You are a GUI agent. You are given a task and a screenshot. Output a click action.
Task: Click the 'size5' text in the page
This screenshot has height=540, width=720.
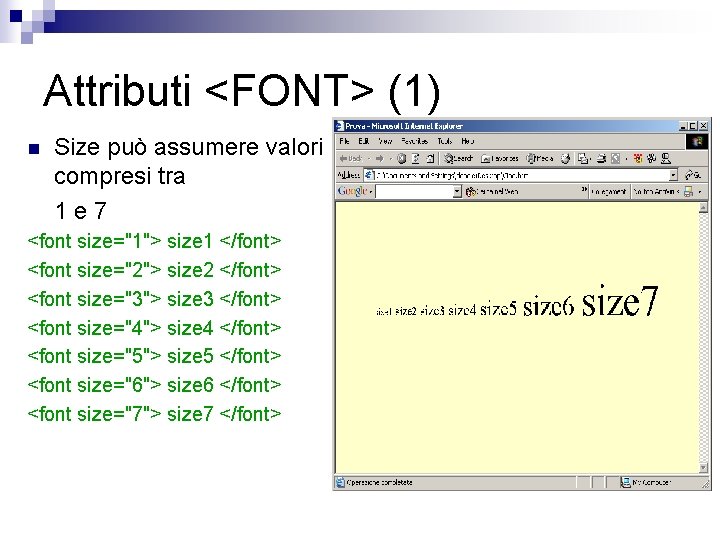click(x=498, y=308)
